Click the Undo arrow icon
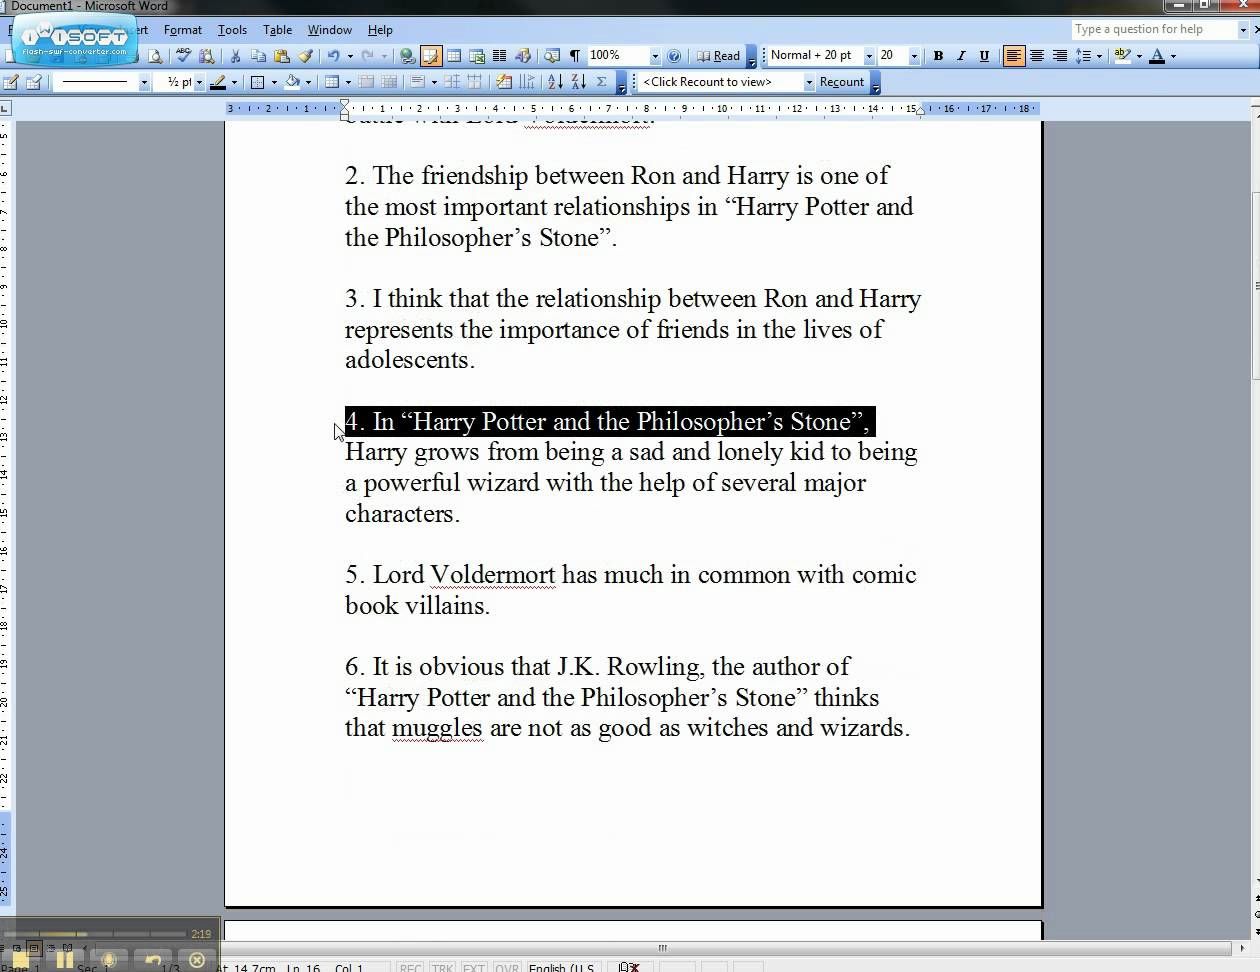The width and height of the screenshot is (1260, 972). (333, 56)
